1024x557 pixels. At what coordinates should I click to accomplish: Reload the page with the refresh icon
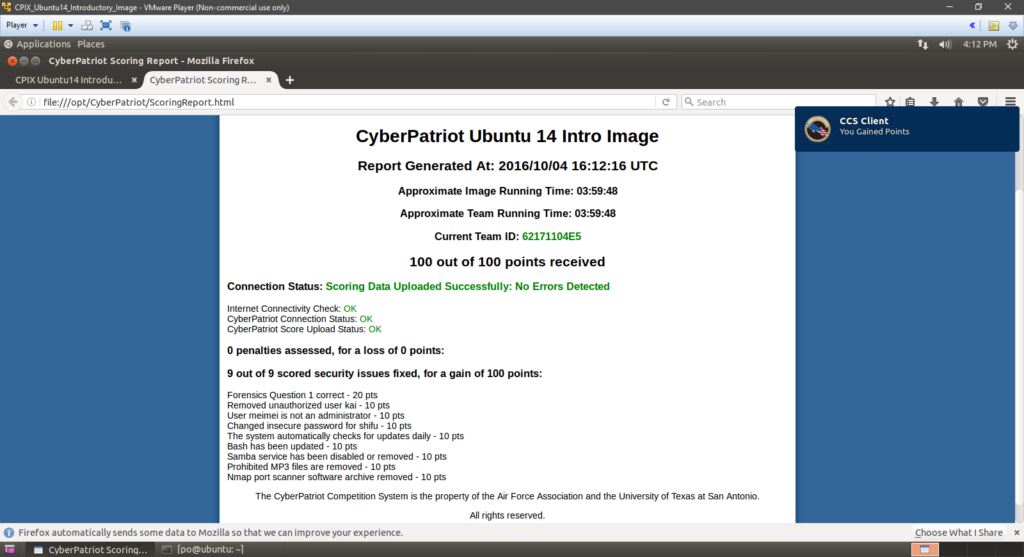[x=665, y=102]
